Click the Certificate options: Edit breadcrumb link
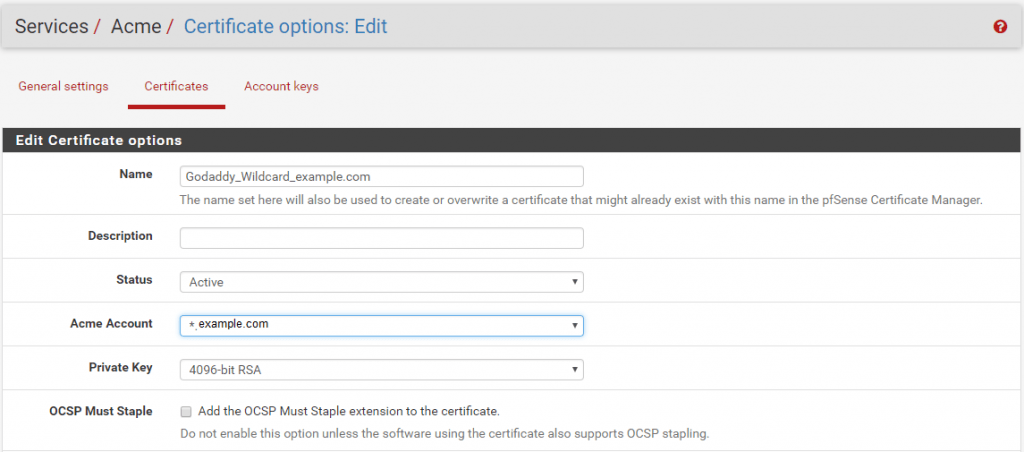 click(285, 27)
